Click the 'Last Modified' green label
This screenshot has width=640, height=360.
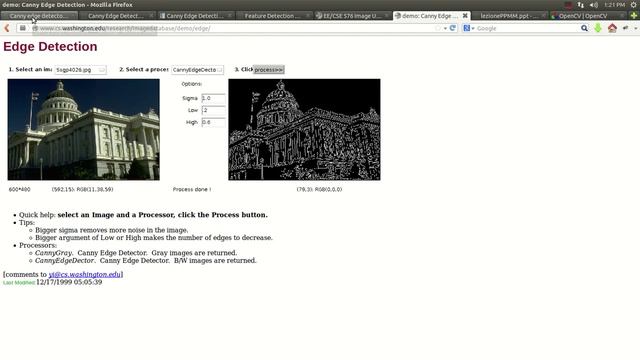pyautogui.click(x=19, y=282)
